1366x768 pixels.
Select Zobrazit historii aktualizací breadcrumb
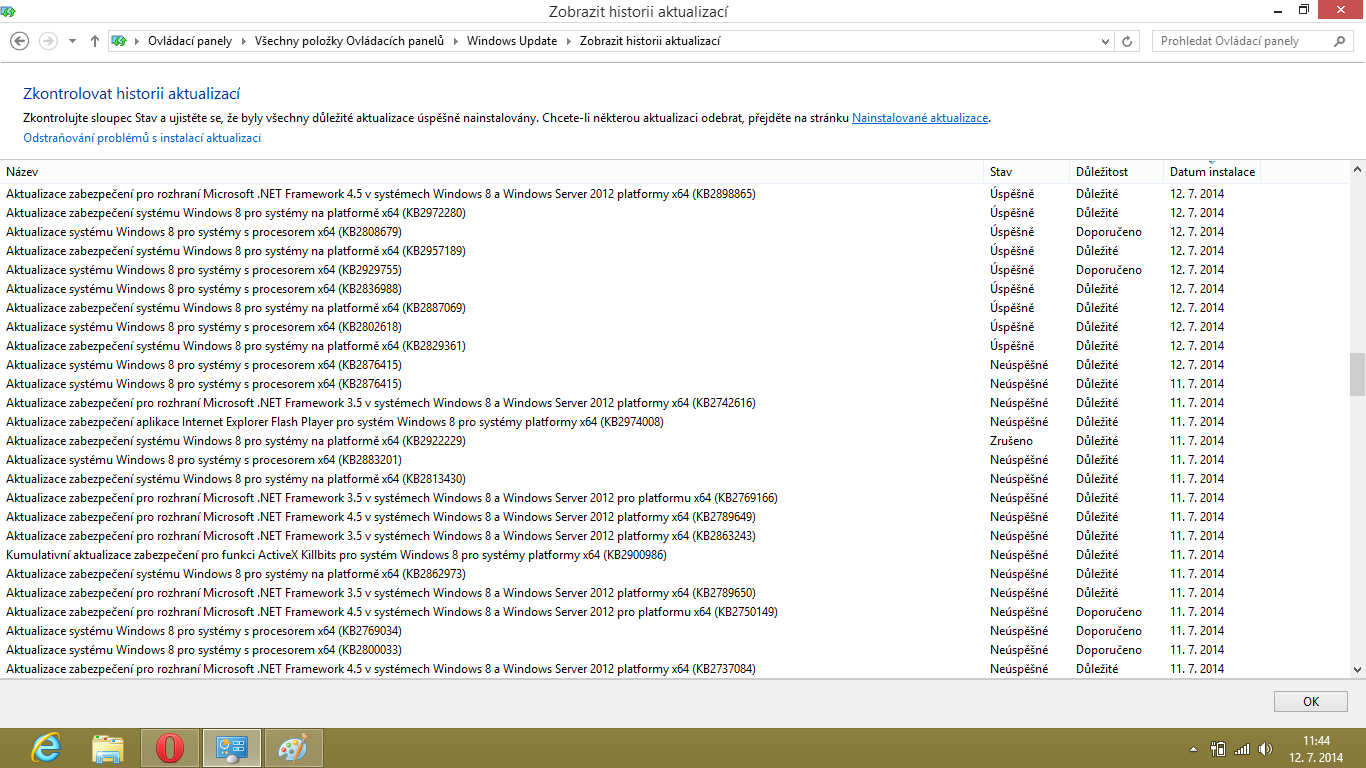pyautogui.click(x=650, y=42)
